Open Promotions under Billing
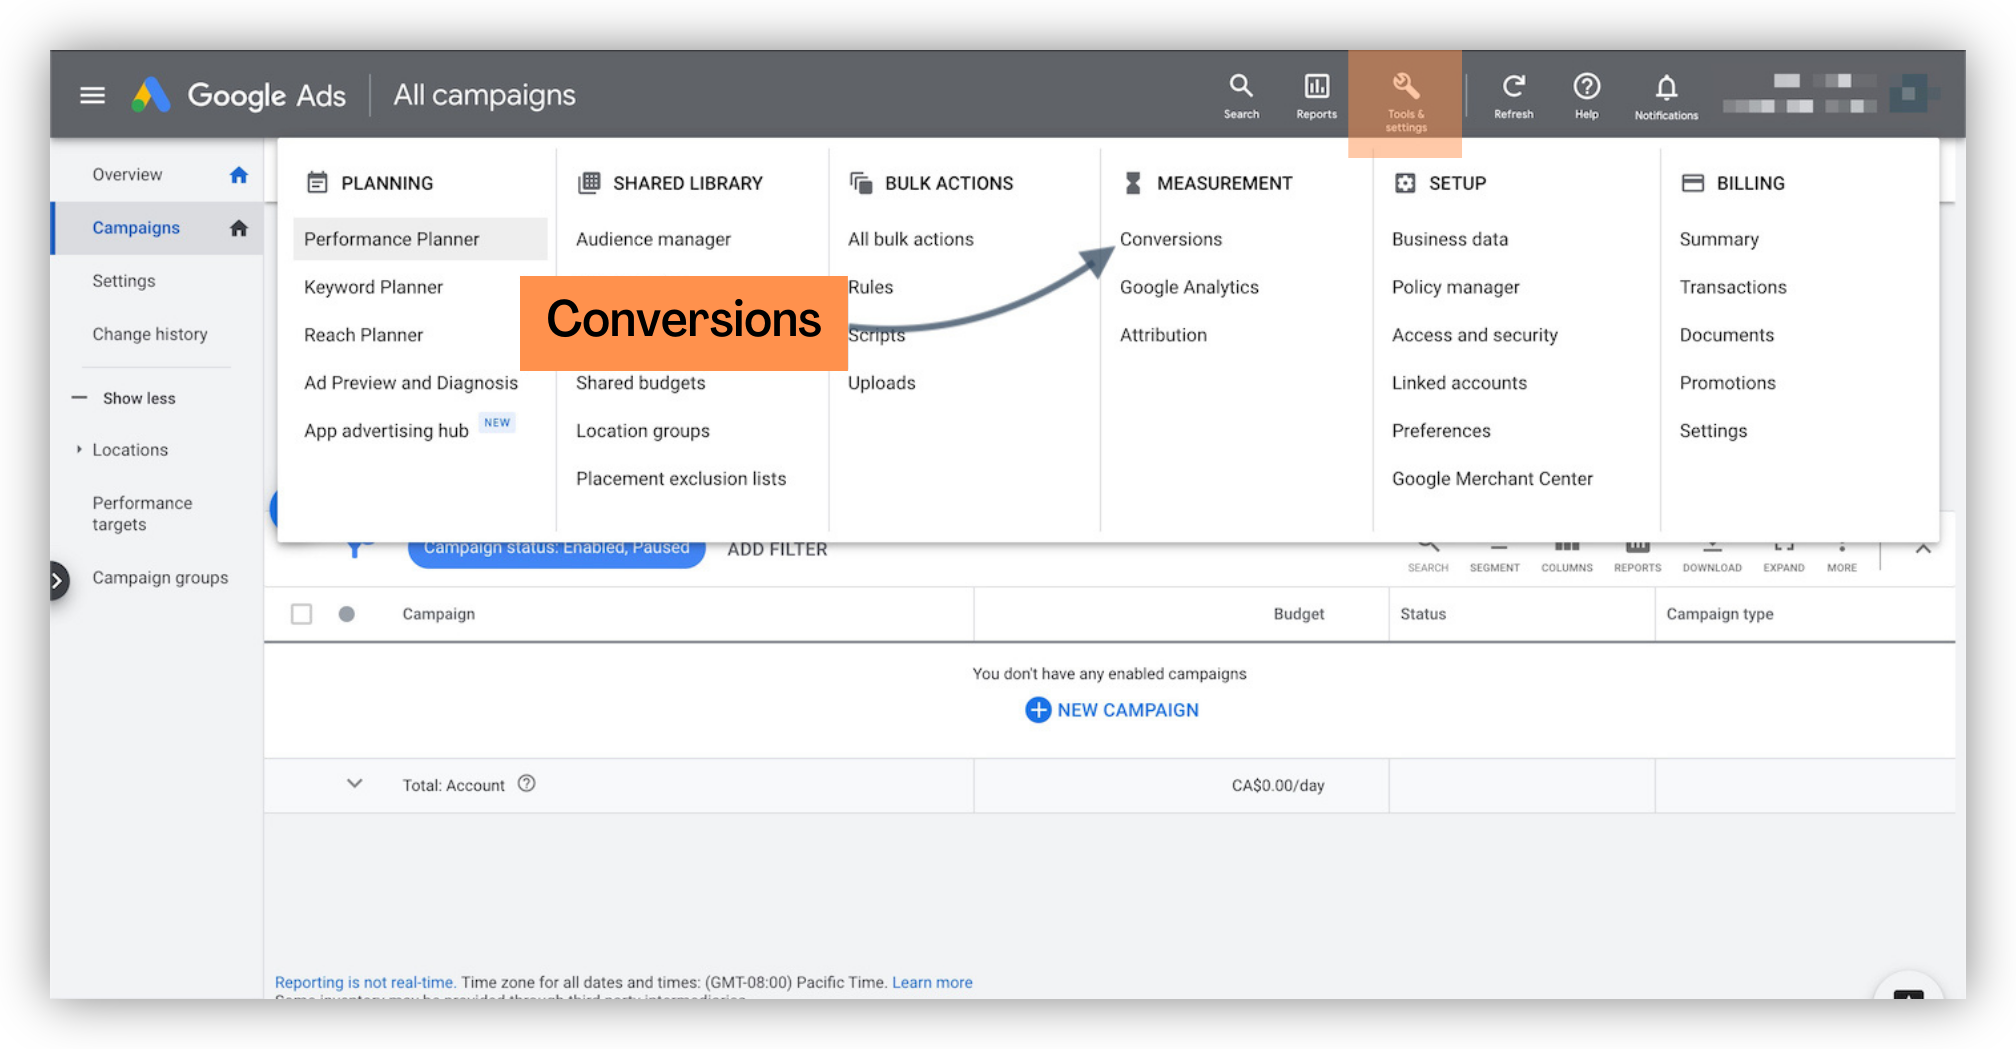Image resolution: width=2016 pixels, height=1049 pixels. 1727,383
